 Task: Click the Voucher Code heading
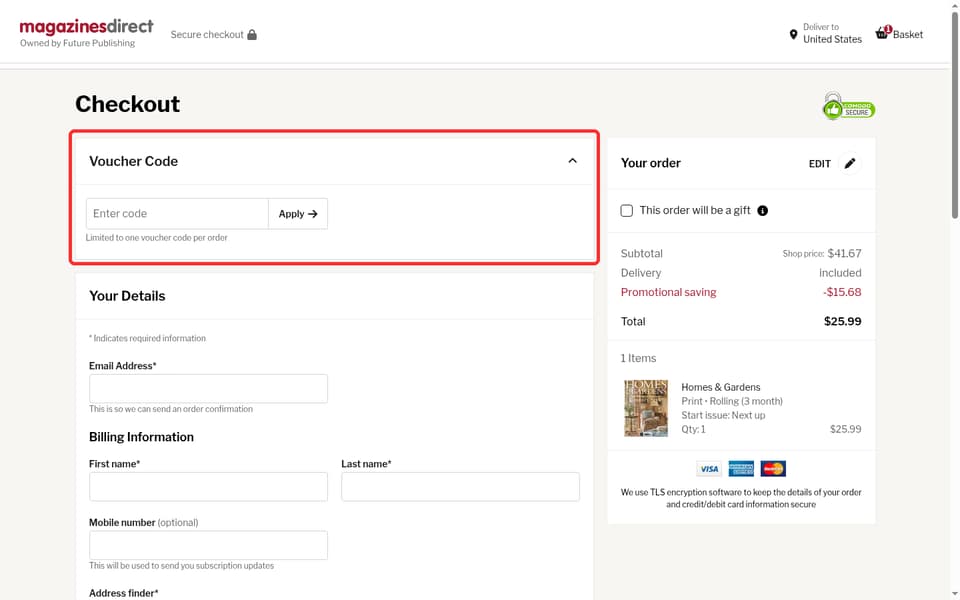133,161
